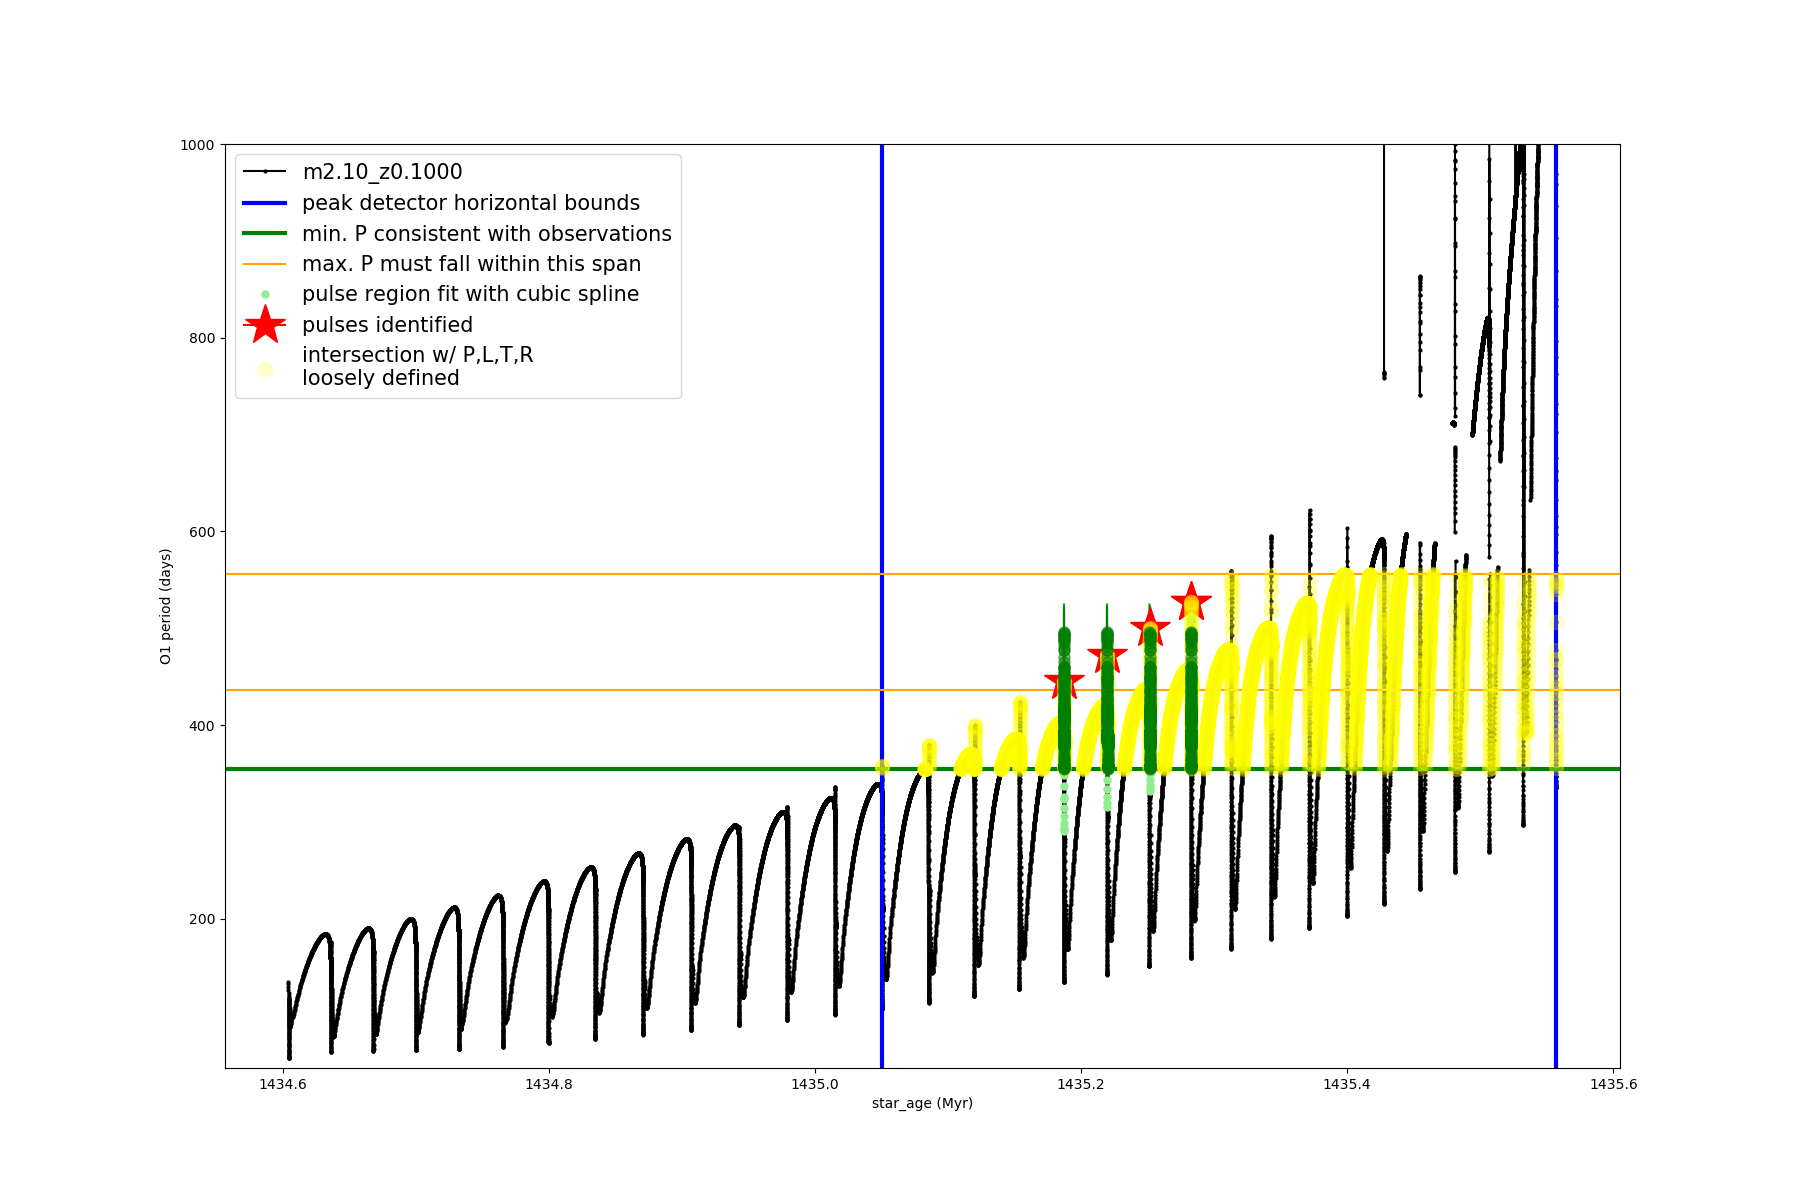
Task: Select legend label 'peak detector horizontal bounds'
Action: pyautogui.click(x=470, y=203)
